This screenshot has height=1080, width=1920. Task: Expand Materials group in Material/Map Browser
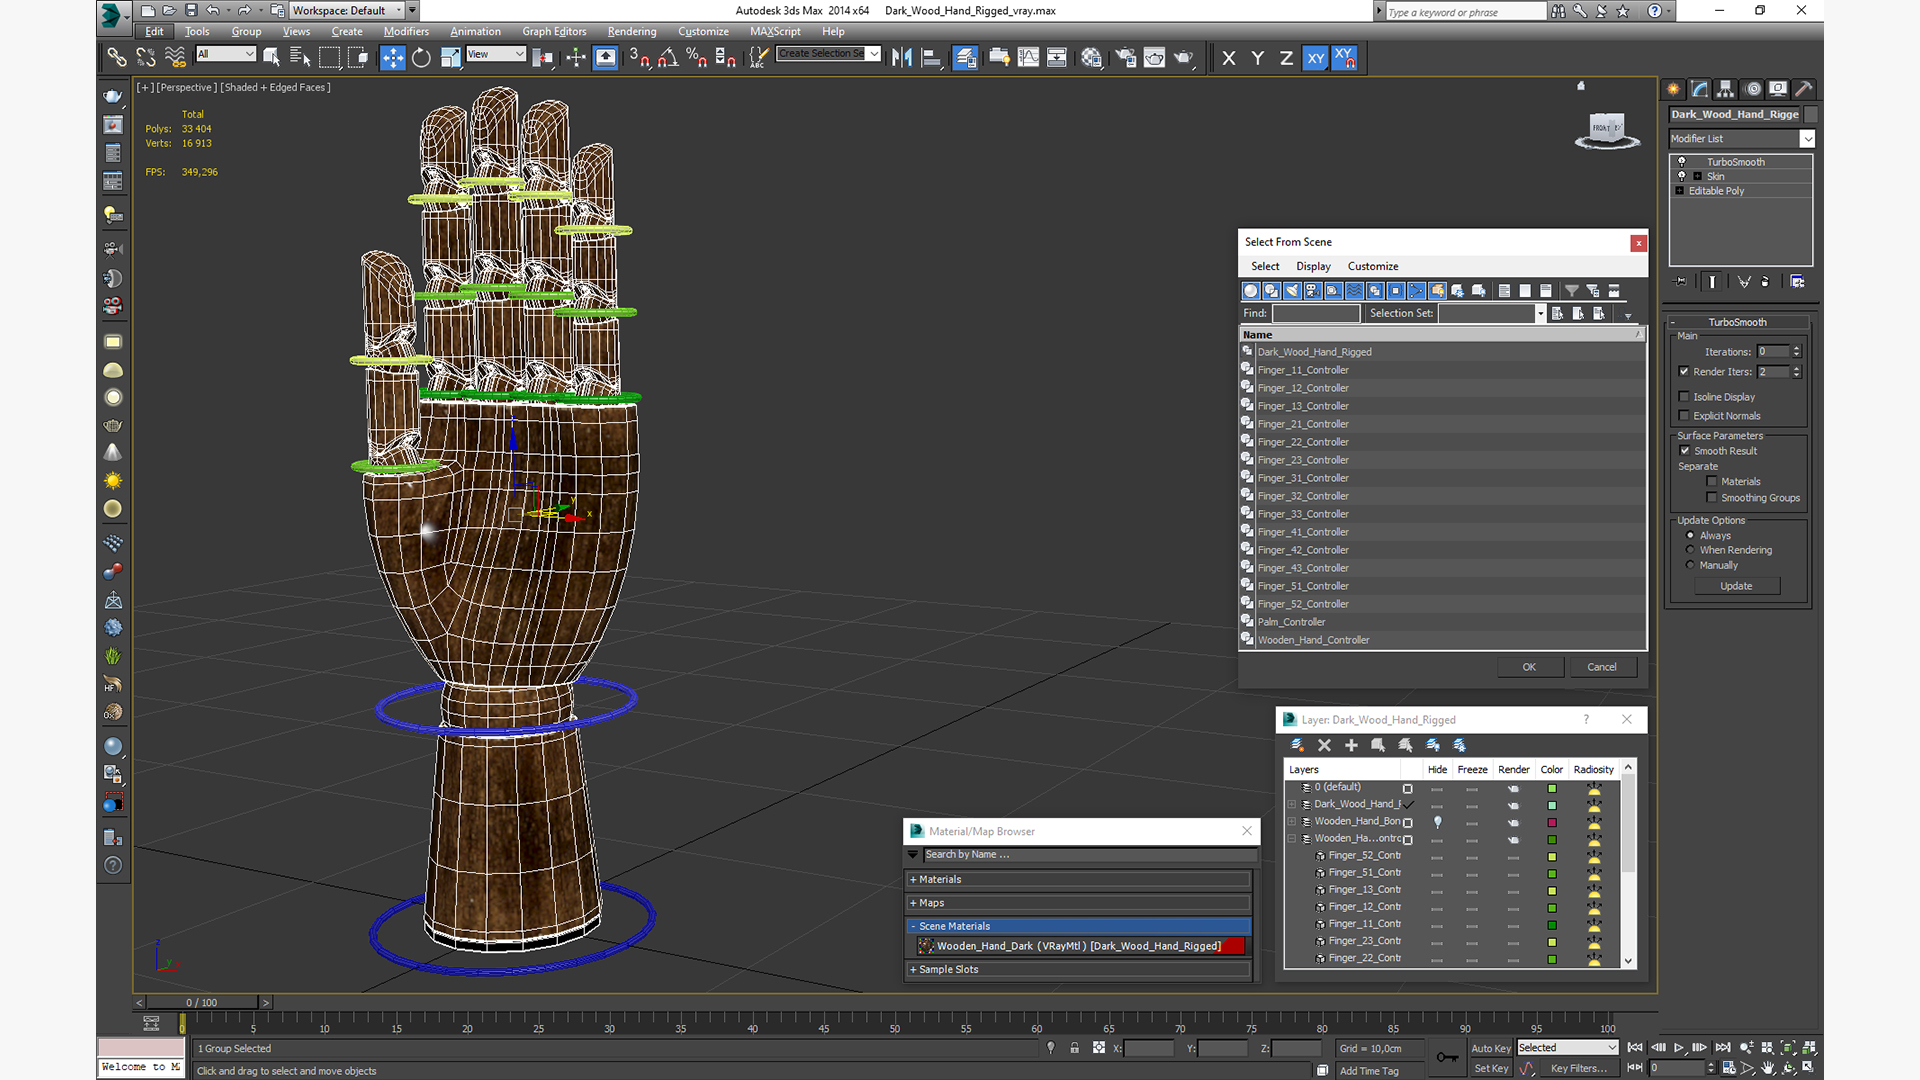coord(1079,880)
